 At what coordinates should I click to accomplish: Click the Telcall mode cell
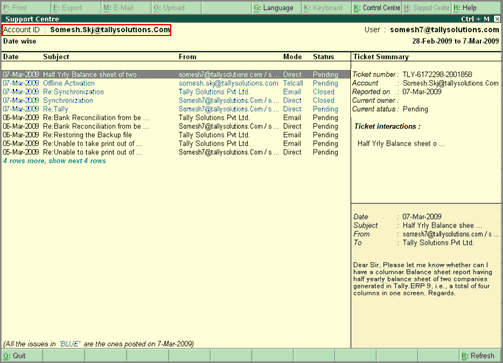293,83
